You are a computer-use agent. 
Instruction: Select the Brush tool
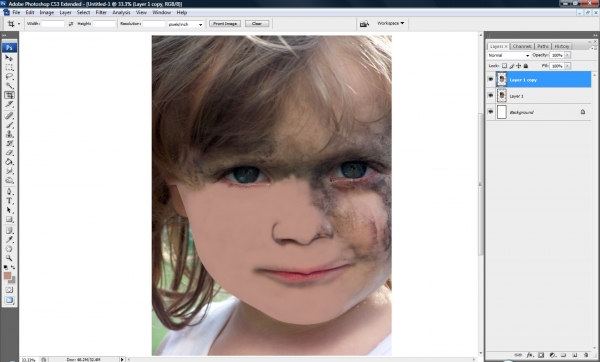(x=9, y=125)
